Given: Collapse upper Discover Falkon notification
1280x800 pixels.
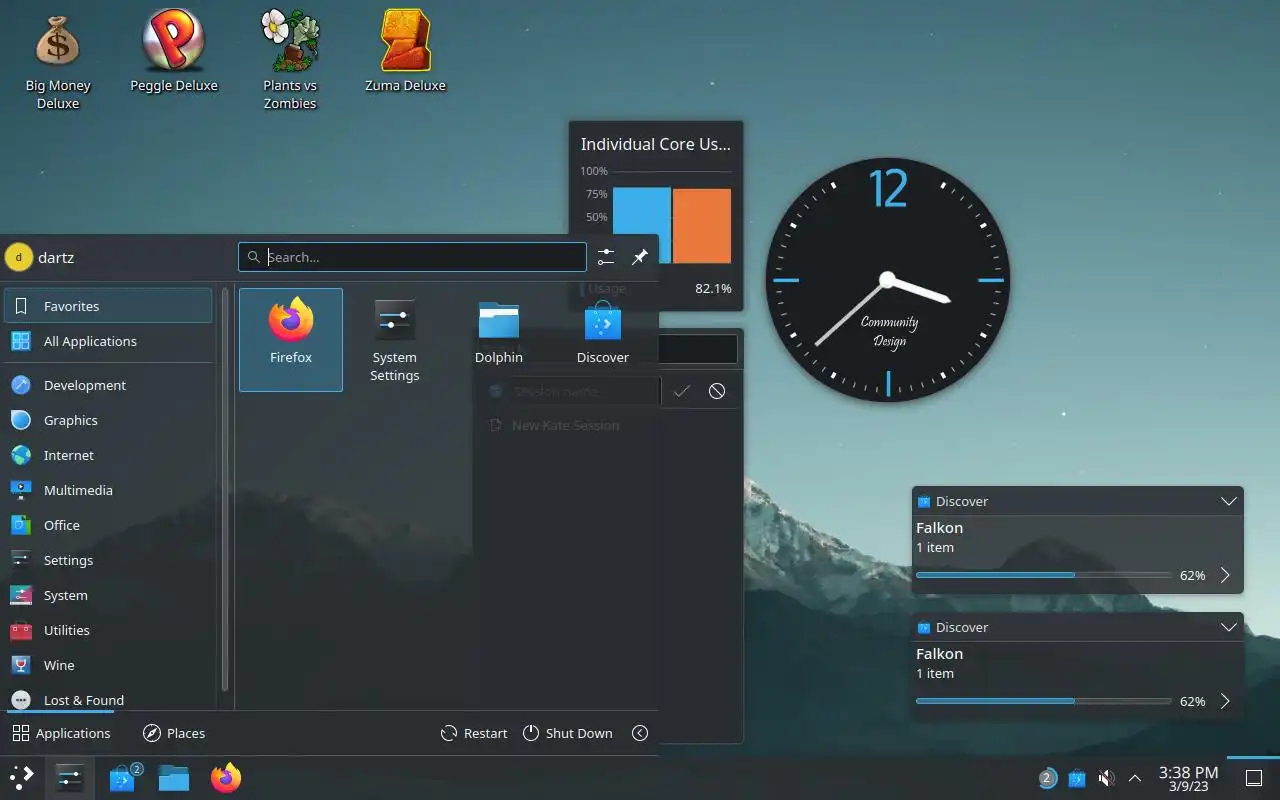Looking at the screenshot, I should coord(1229,501).
